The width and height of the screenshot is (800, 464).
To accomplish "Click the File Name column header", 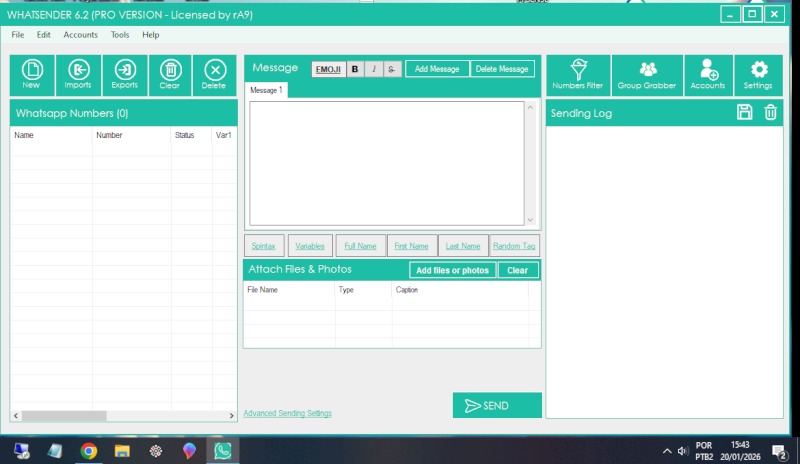I will click(x=289, y=290).
